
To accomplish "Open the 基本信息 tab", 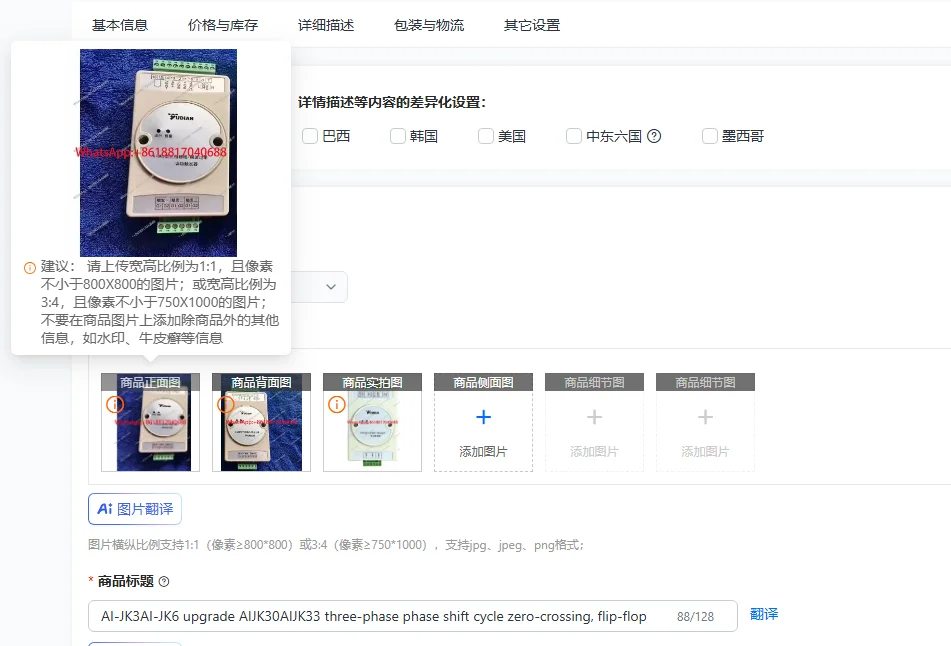I will (120, 25).
